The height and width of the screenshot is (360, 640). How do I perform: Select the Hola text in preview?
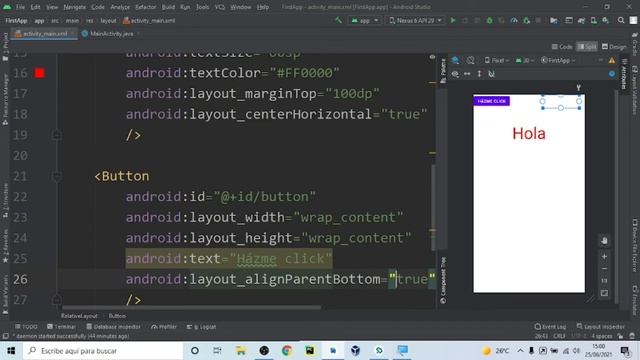(x=529, y=133)
